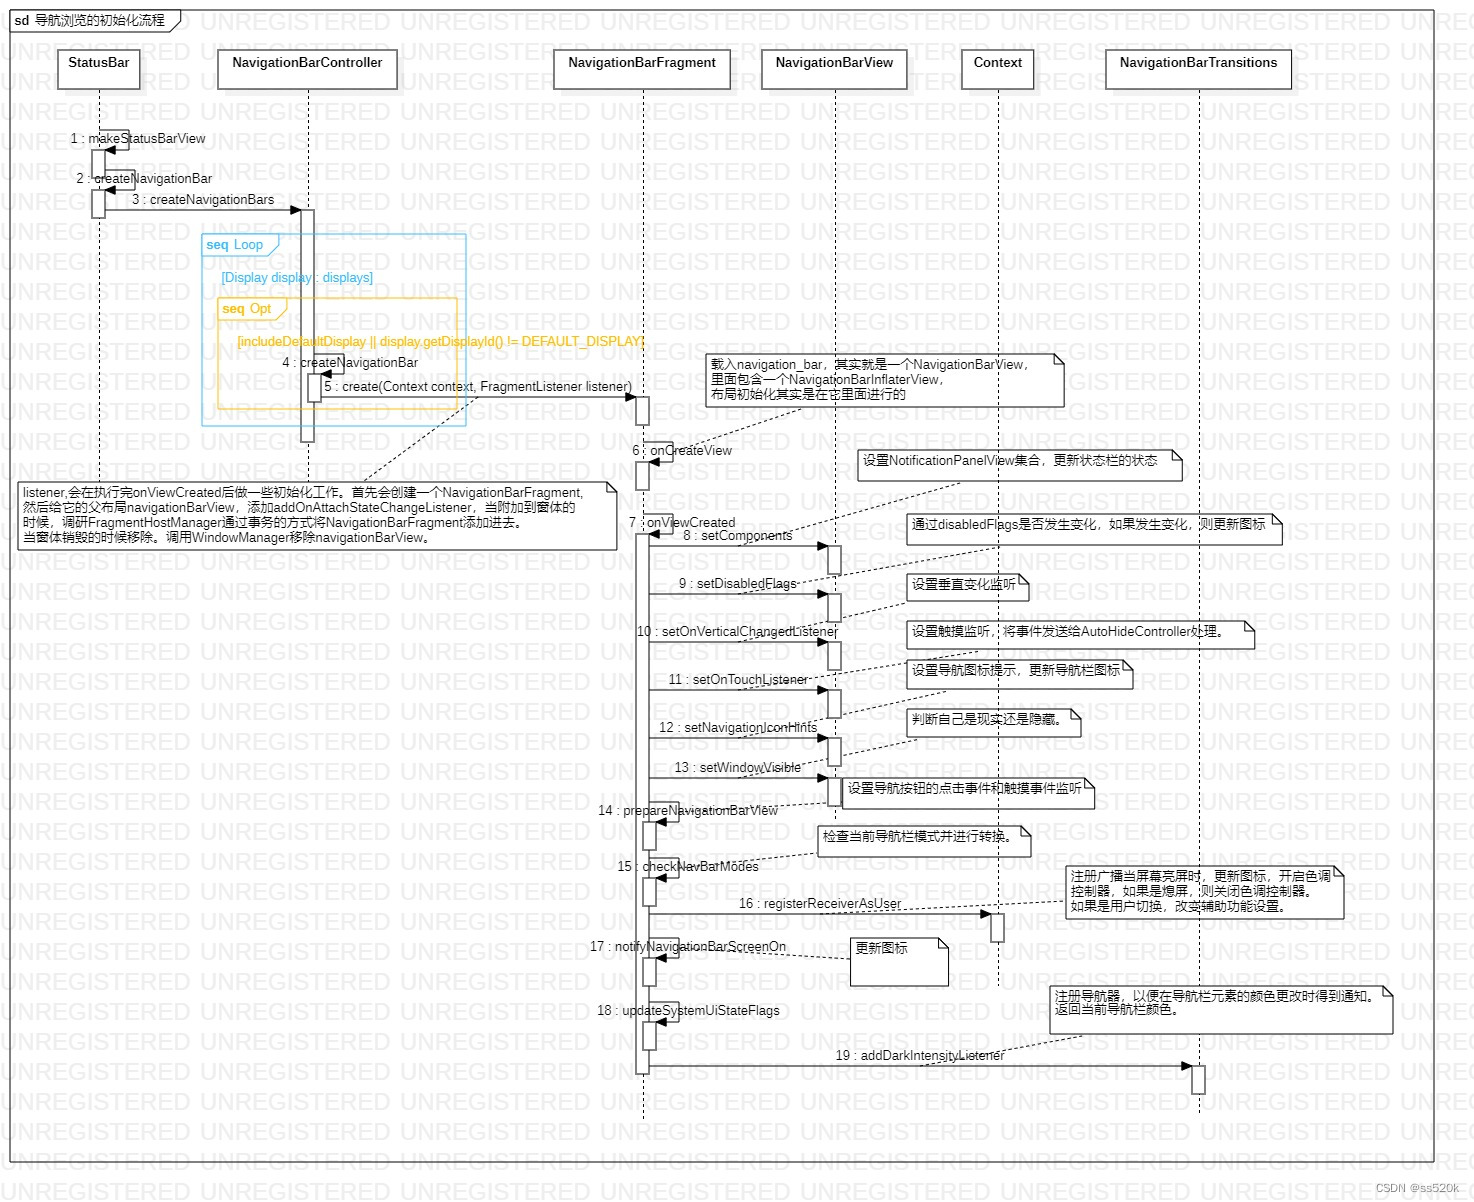
Task: Click message 1 makeStatusBarView
Action: tap(138, 139)
